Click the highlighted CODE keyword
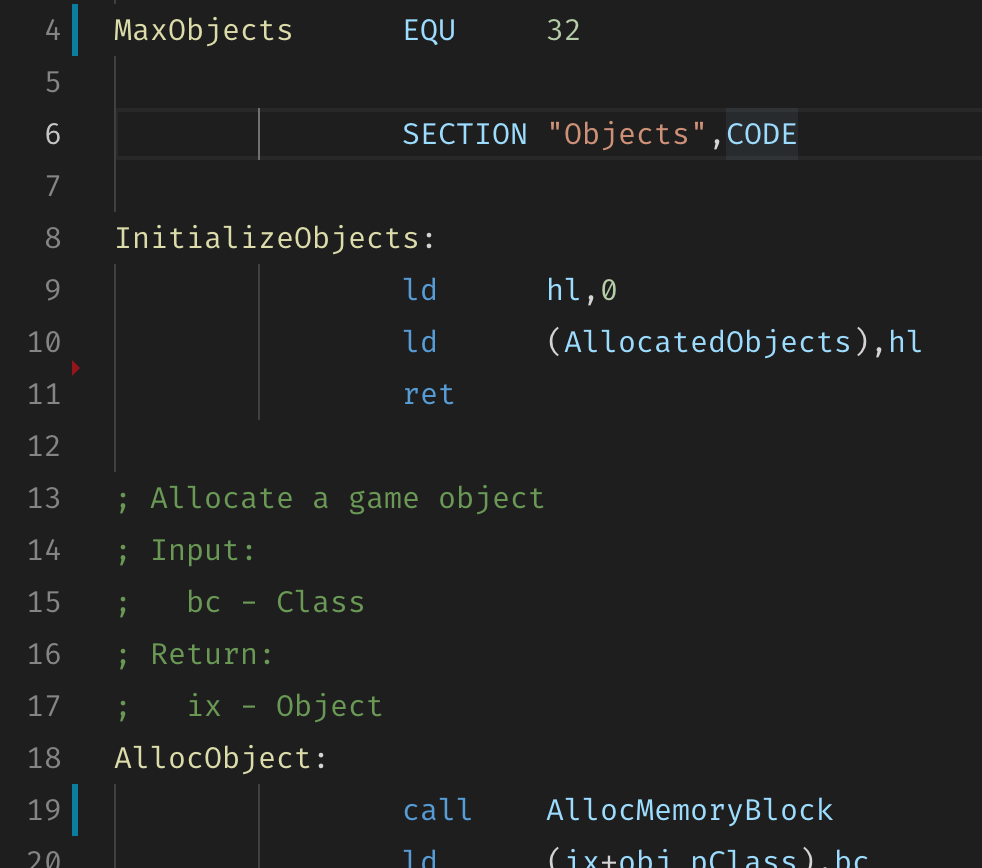This screenshot has height=868, width=982. (762, 135)
